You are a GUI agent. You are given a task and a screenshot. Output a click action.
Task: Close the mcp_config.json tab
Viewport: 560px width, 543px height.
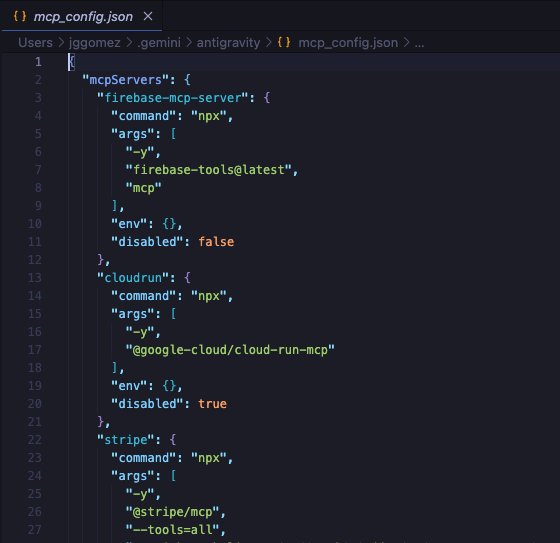(x=148, y=16)
